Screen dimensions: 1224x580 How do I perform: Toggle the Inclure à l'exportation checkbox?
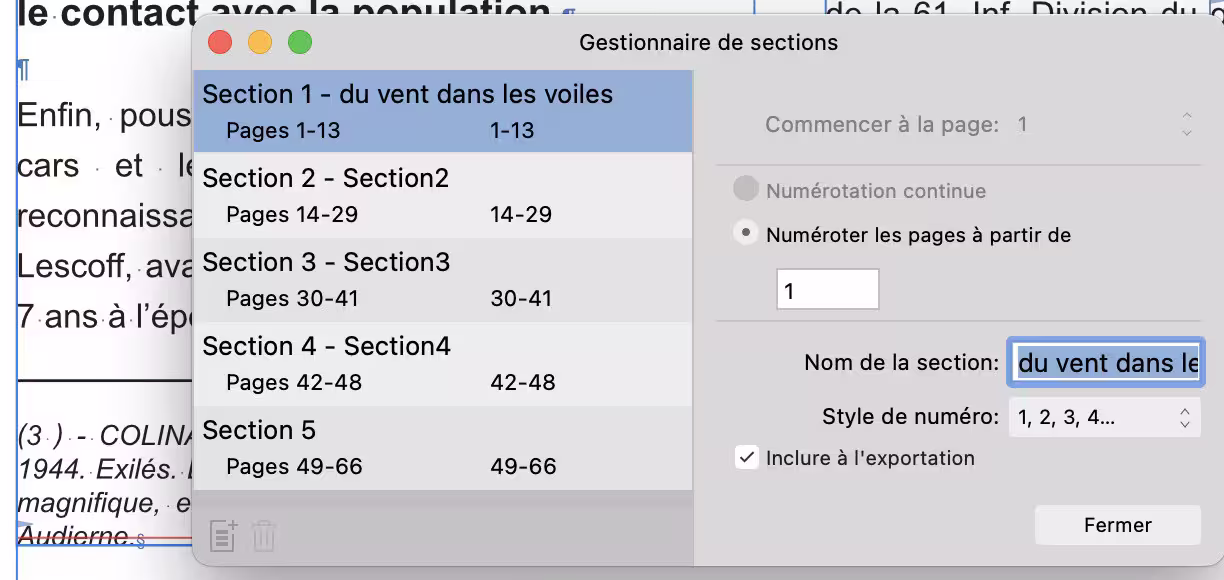746,458
